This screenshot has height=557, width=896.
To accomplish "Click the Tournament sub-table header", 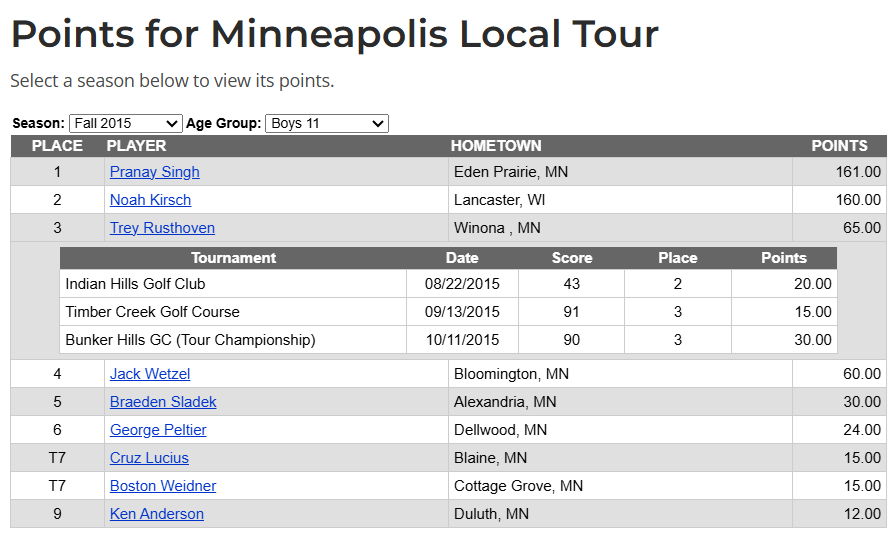I will coord(233,258).
